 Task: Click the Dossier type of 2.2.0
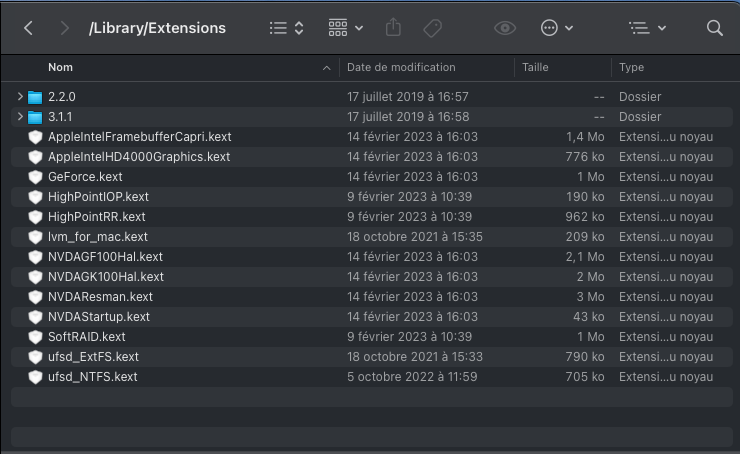(640, 97)
